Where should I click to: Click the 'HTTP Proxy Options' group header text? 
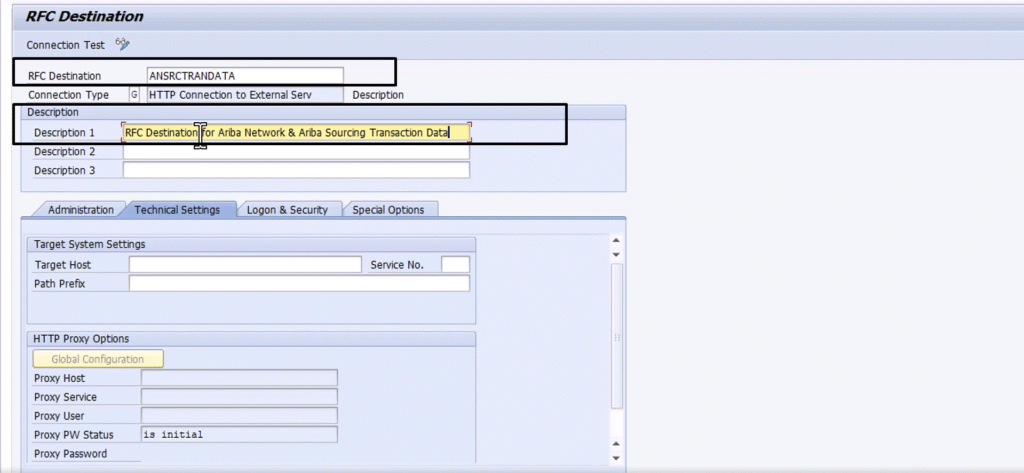pyautogui.click(x=81, y=338)
